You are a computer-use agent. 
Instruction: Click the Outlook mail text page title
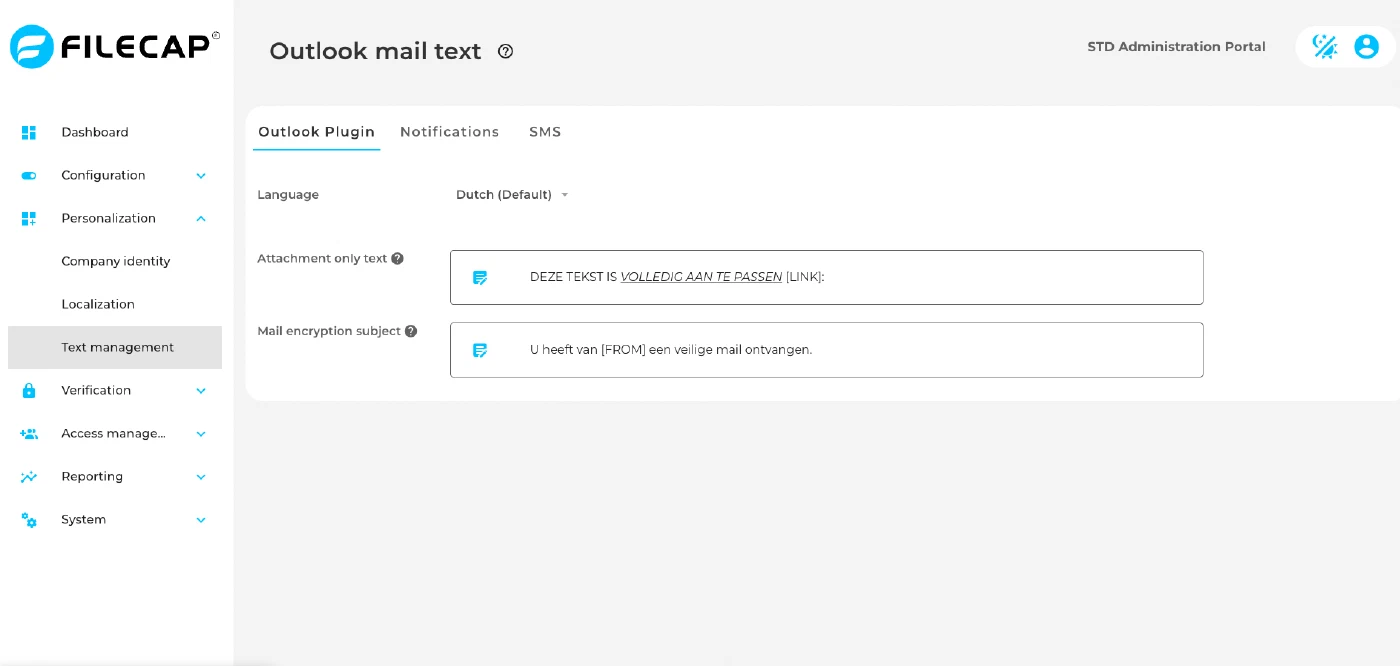coord(375,51)
